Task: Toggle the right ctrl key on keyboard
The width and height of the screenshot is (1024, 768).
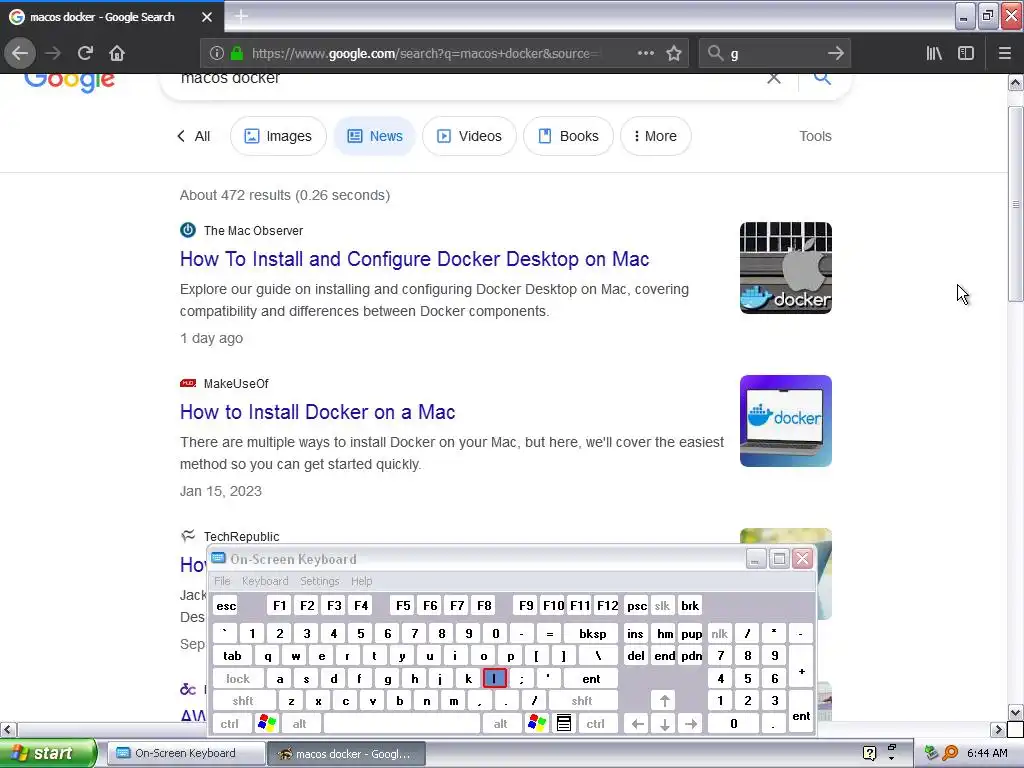Action: tap(596, 723)
